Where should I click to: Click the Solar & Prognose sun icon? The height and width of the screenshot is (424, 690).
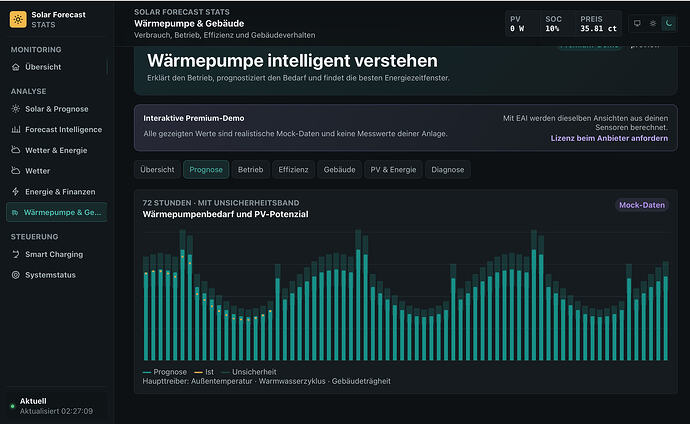(x=16, y=109)
